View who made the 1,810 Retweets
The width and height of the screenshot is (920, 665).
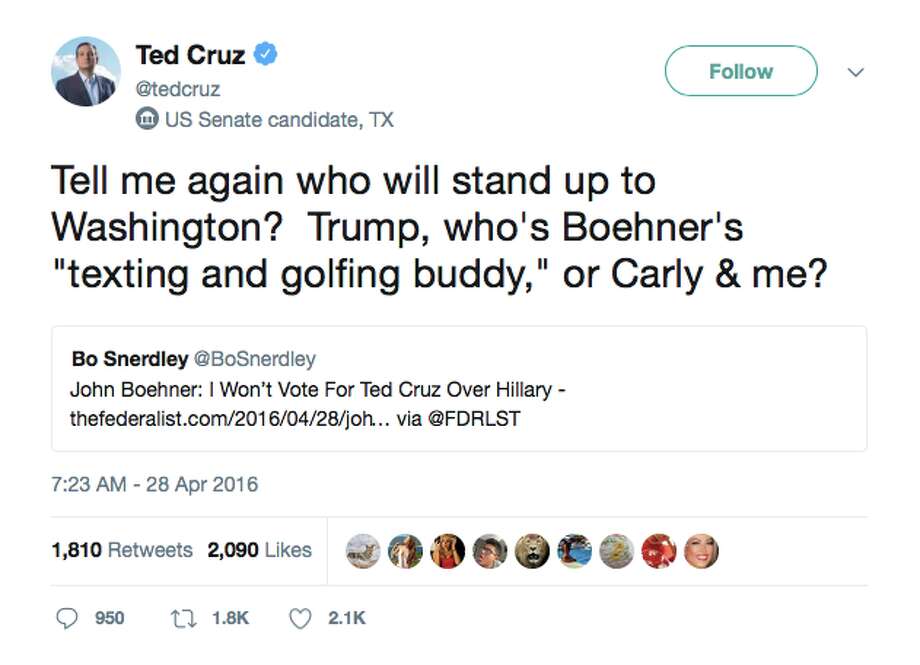(121, 549)
